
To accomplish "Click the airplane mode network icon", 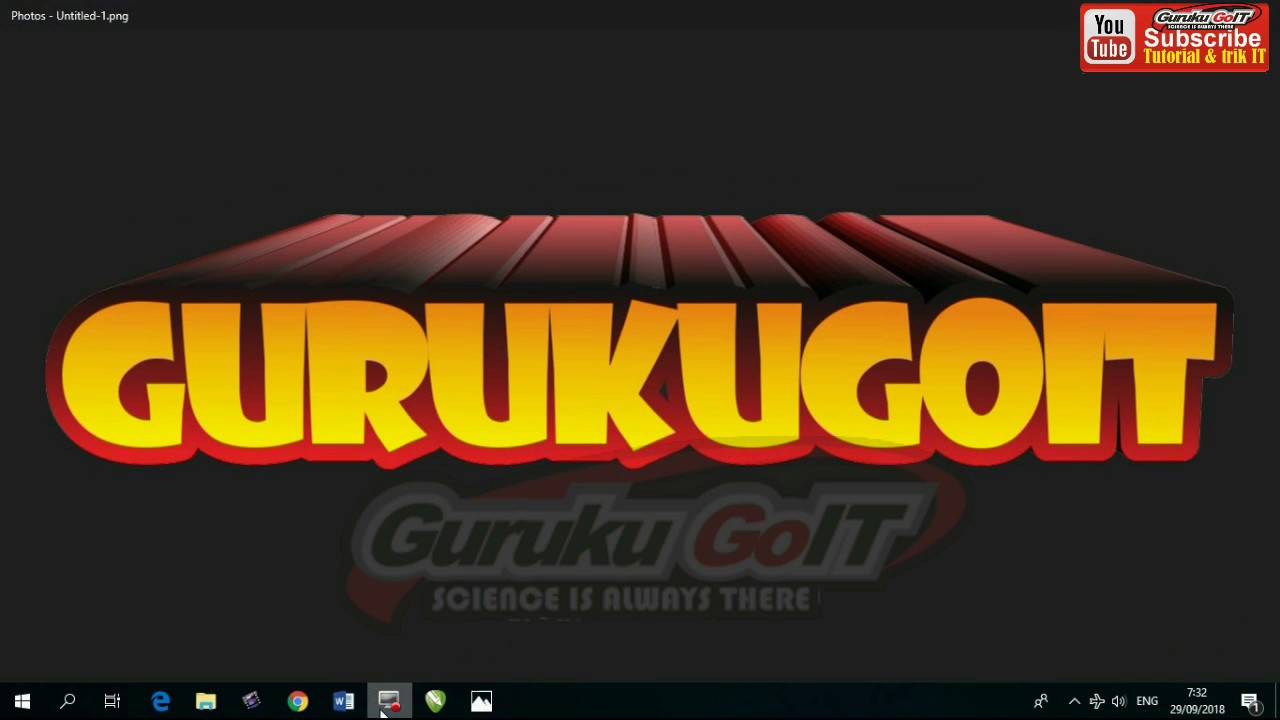I will (1097, 701).
